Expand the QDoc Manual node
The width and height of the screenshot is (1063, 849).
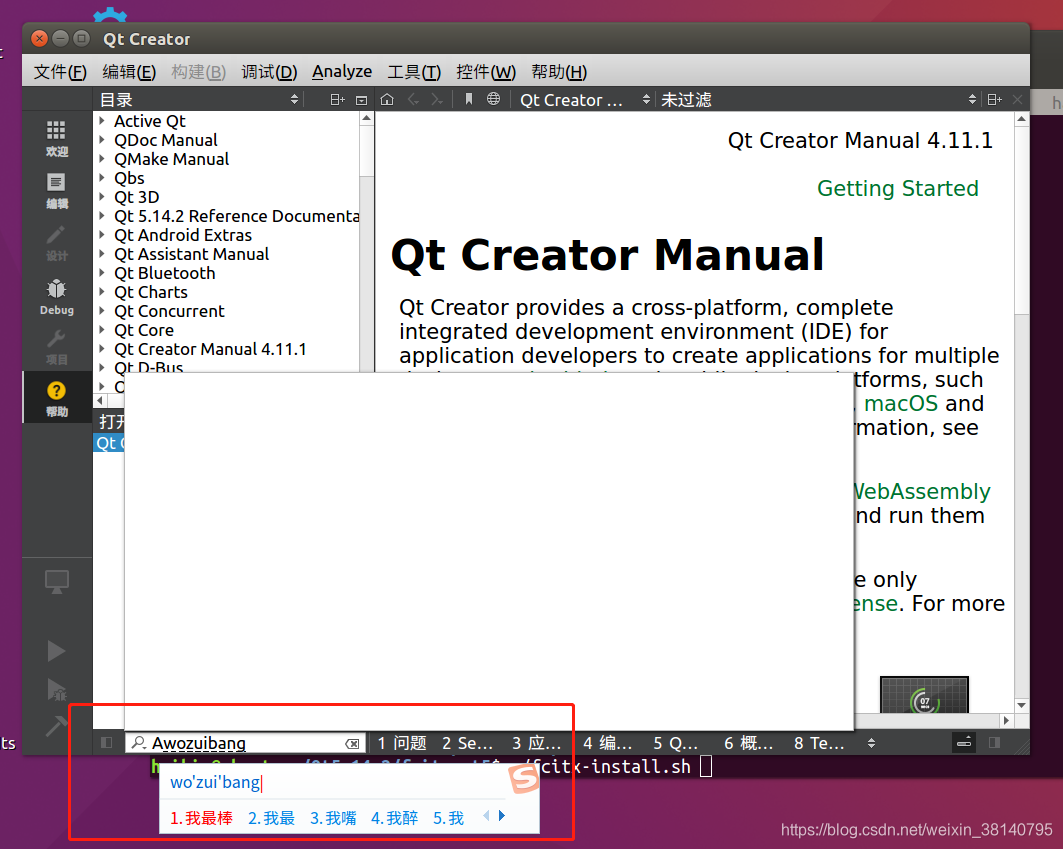(x=102, y=140)
